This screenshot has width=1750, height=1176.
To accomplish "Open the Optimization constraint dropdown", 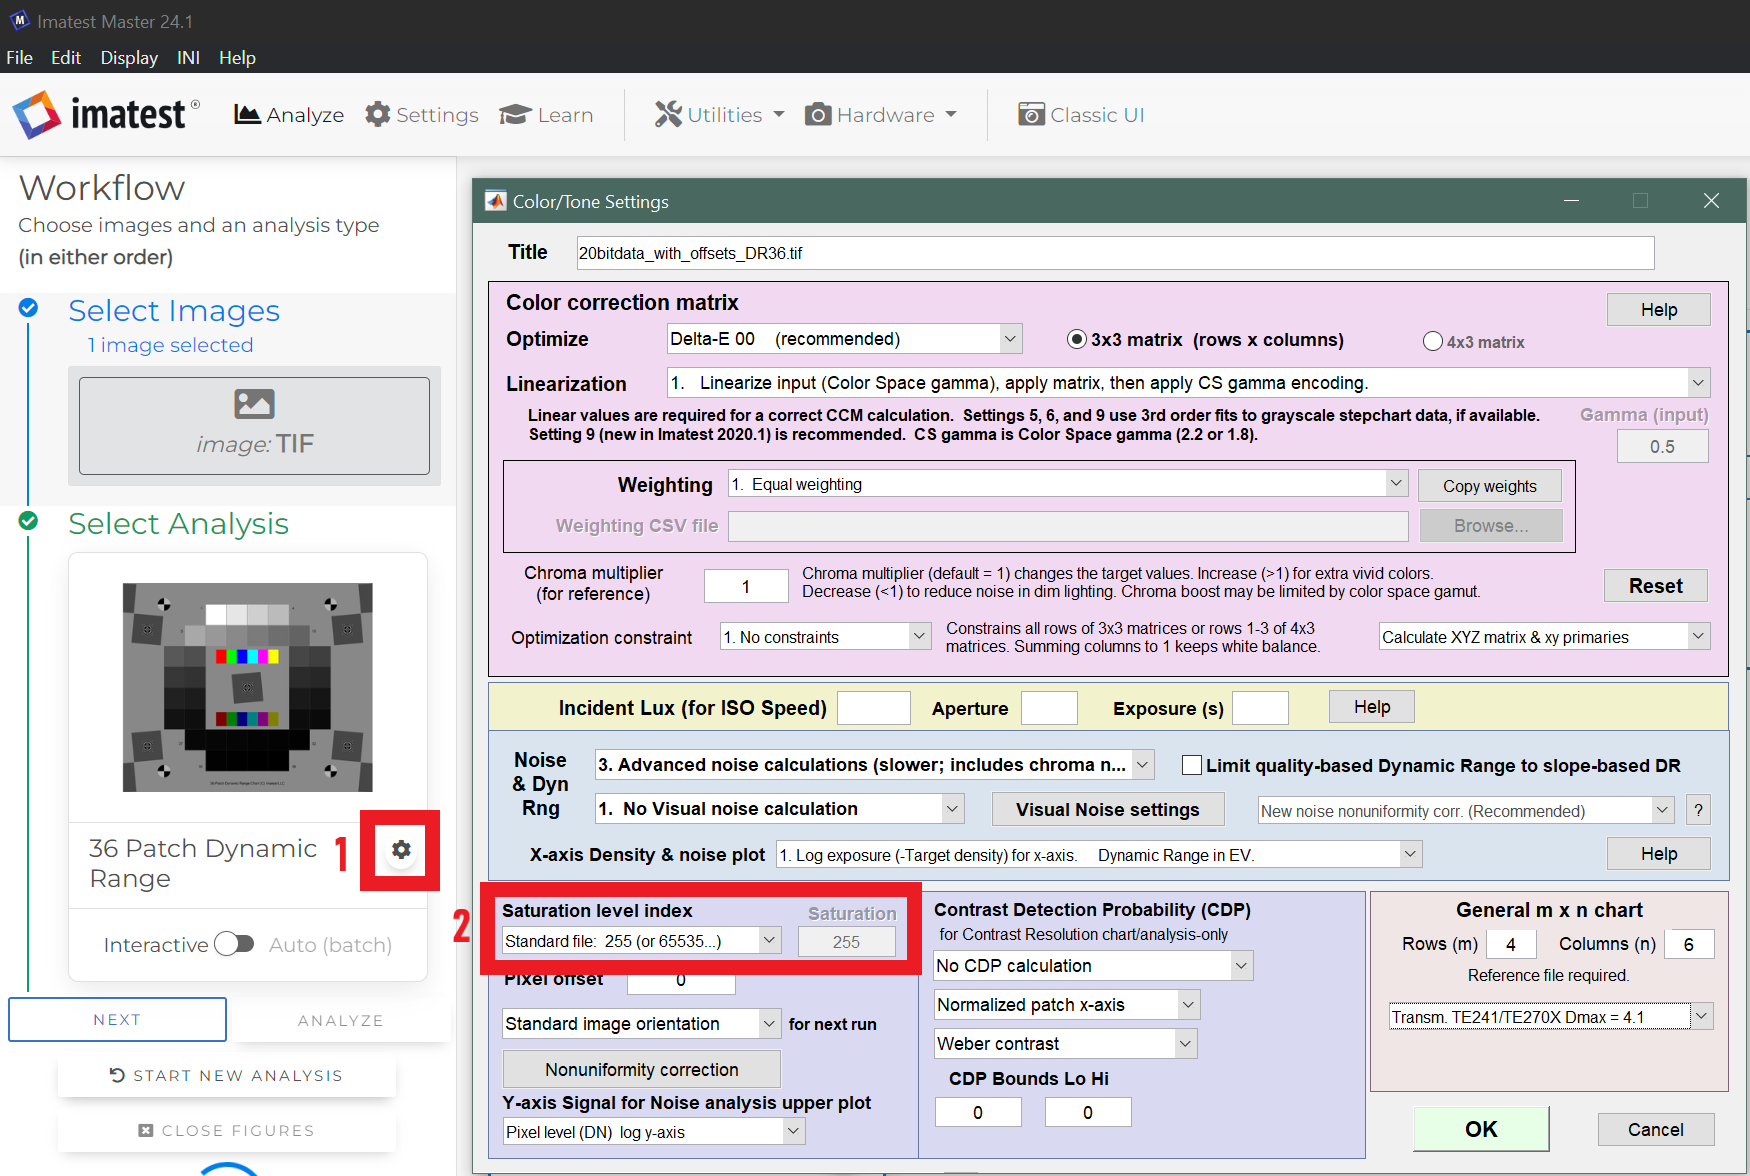I will coord(826,637).
